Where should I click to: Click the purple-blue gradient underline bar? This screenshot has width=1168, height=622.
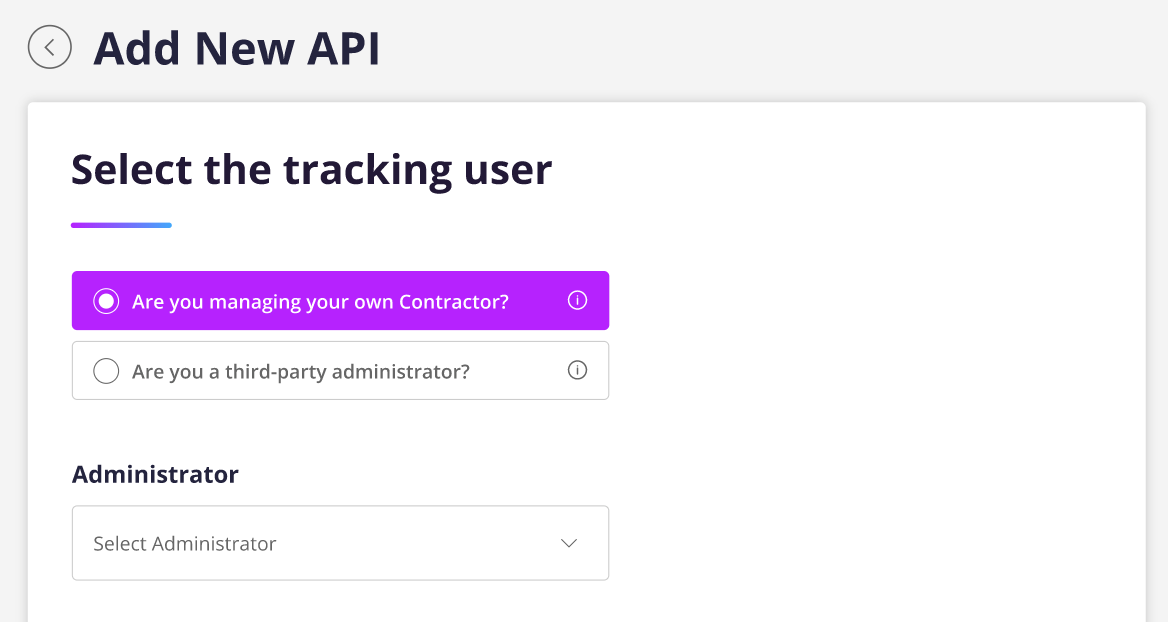(121, 225)
